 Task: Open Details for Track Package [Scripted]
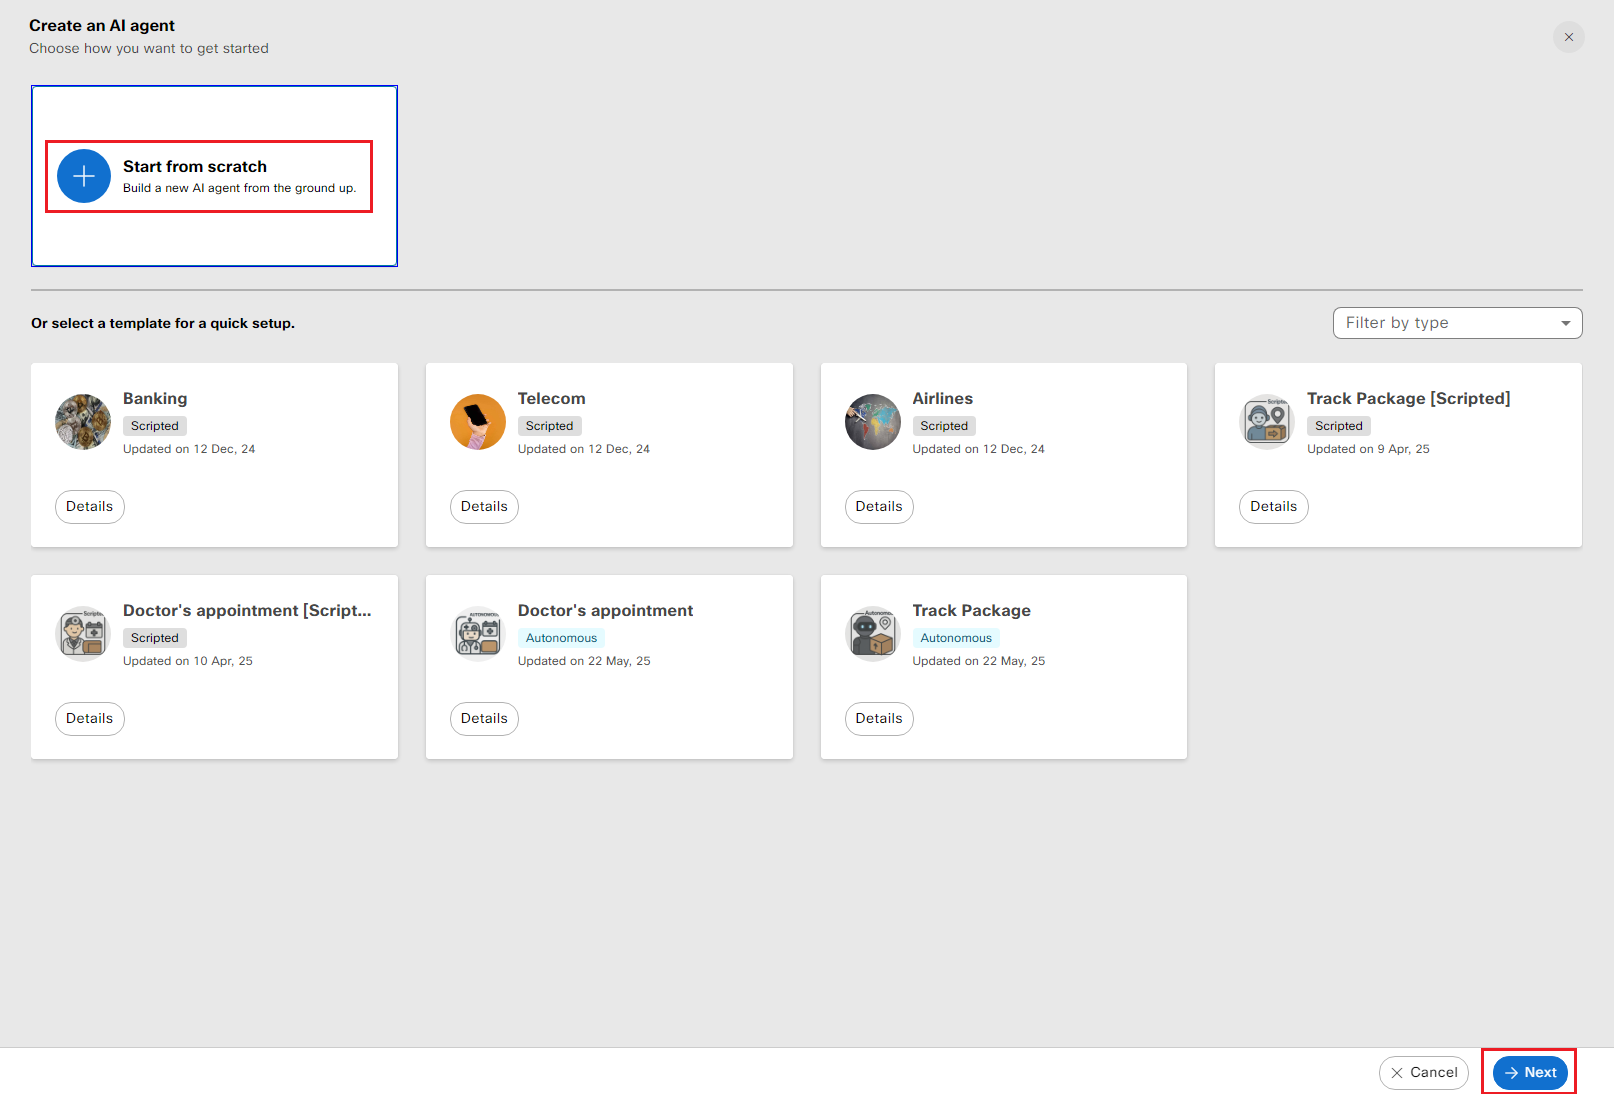1273,507
